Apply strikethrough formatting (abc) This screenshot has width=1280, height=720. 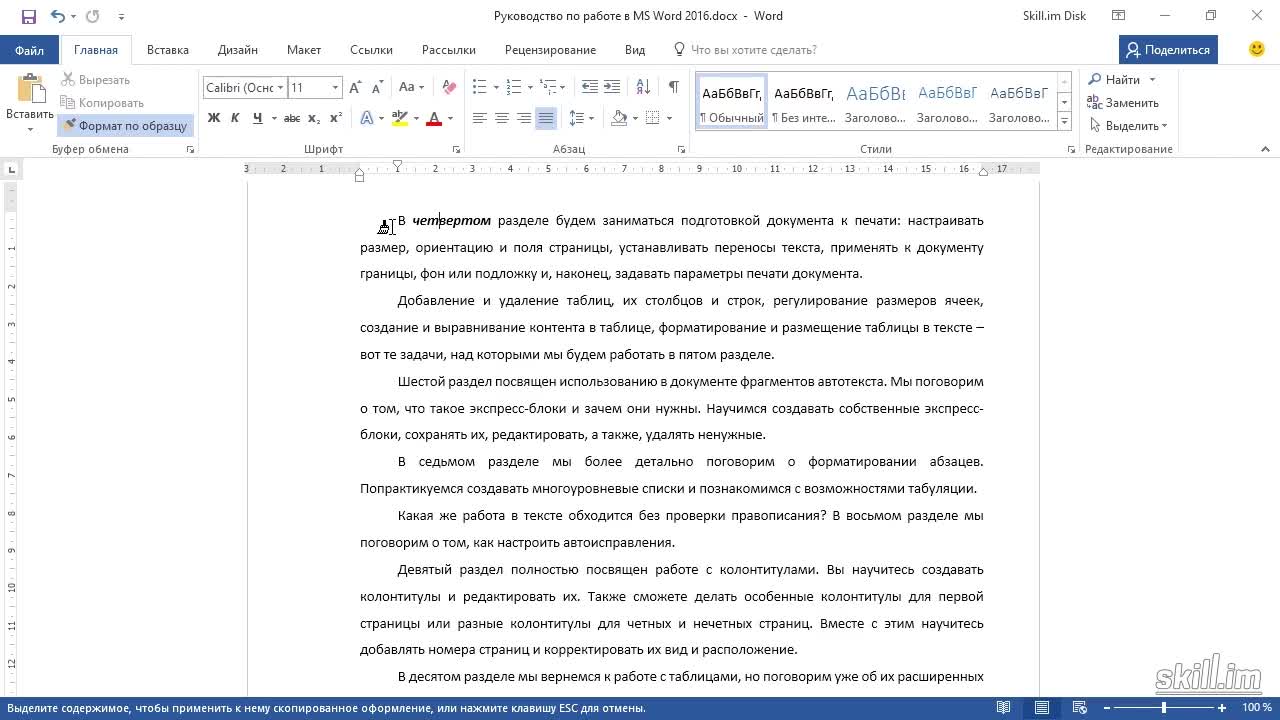(x=292, y=118)
